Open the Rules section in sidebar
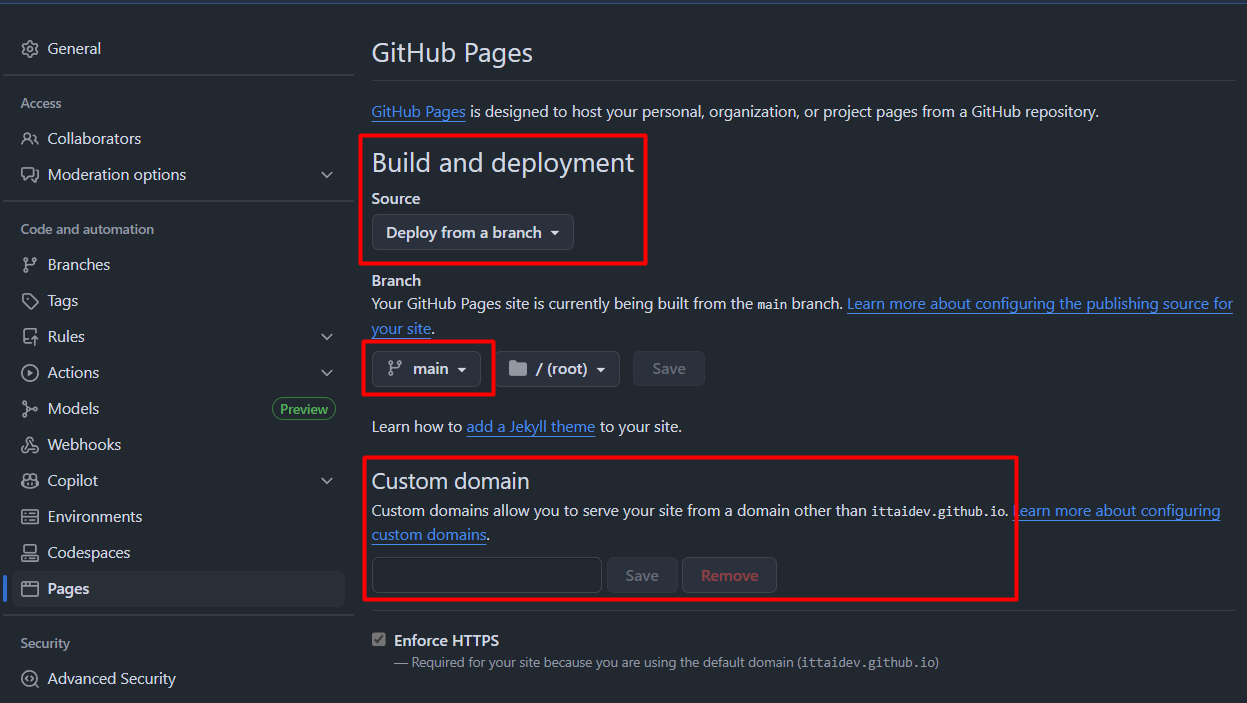 coord(30,336)
